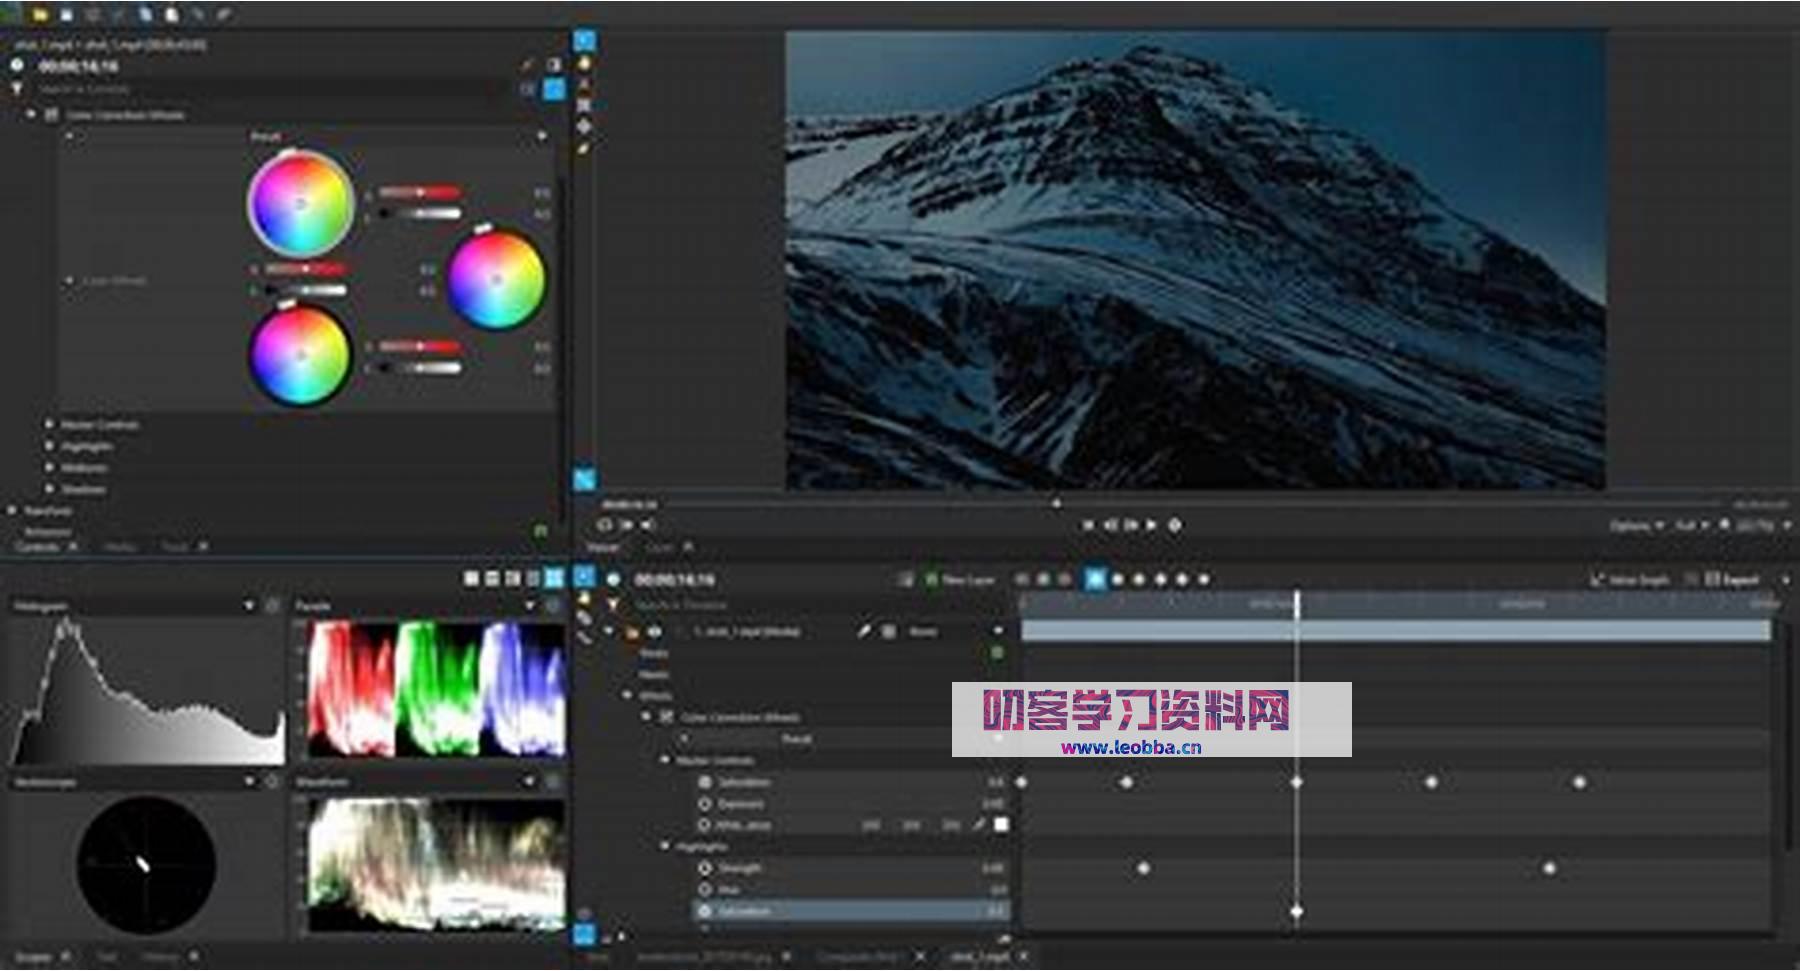Click the white color swatch in the timeline properties
1800x971 pixels.
point(1001,825)
